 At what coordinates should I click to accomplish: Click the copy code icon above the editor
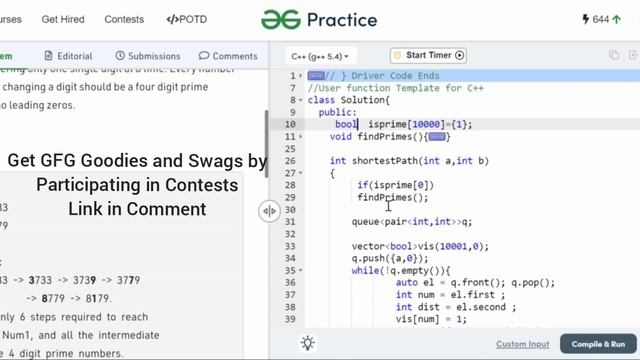click(614, 55)
